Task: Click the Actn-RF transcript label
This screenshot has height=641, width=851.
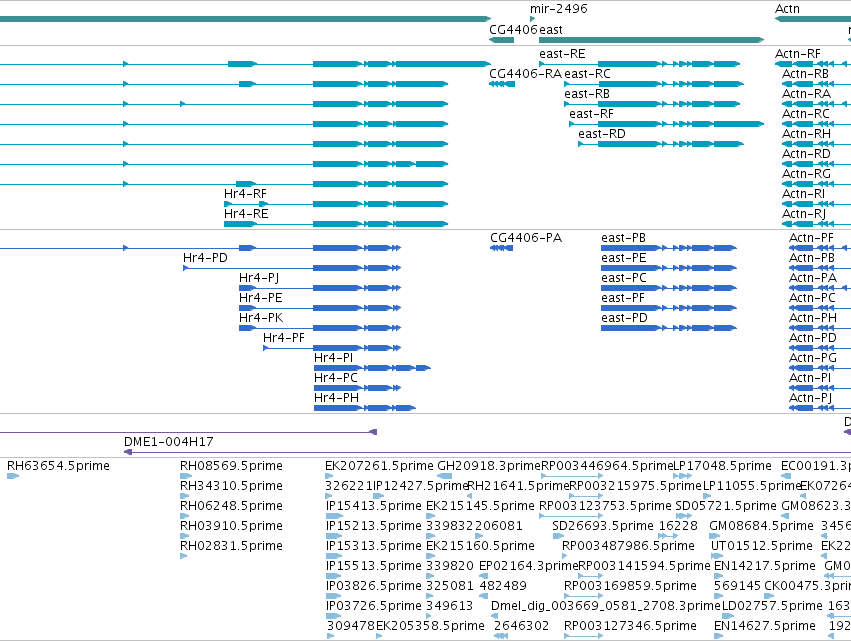Action: click(x=798, y=54)
